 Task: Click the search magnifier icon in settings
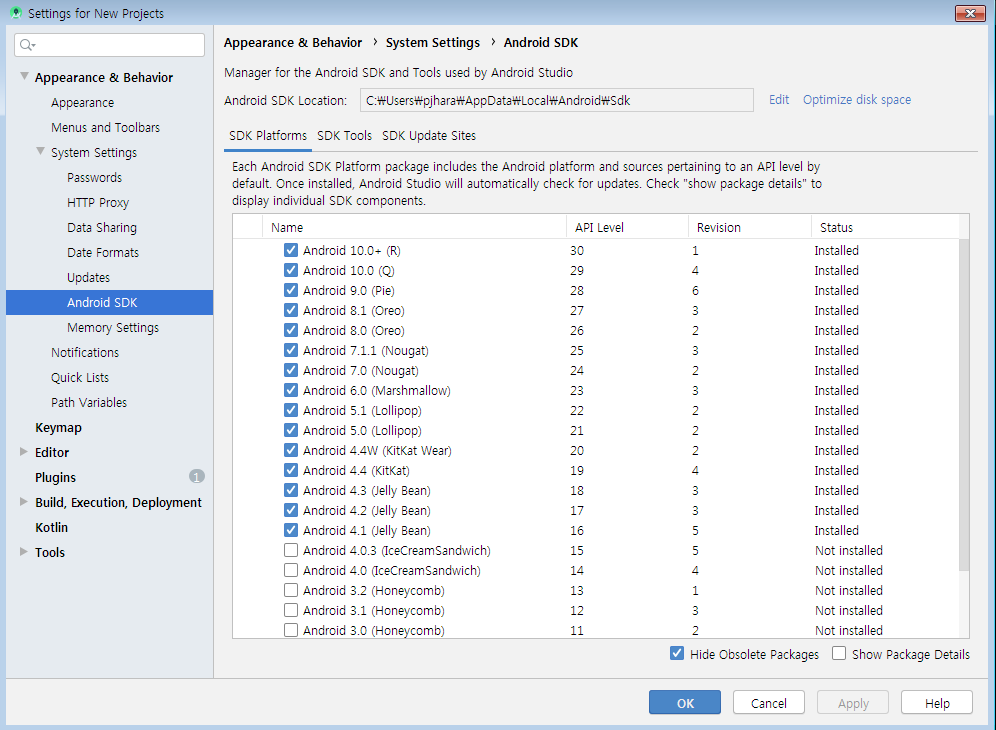[x=27, y=44]
